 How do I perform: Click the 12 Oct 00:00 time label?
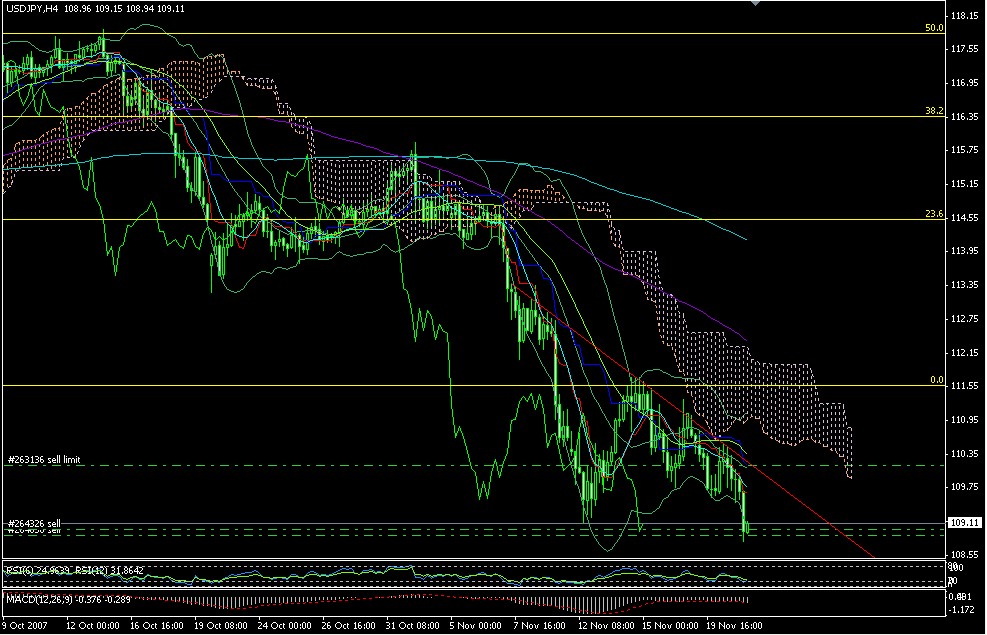(x=93, y=626)
